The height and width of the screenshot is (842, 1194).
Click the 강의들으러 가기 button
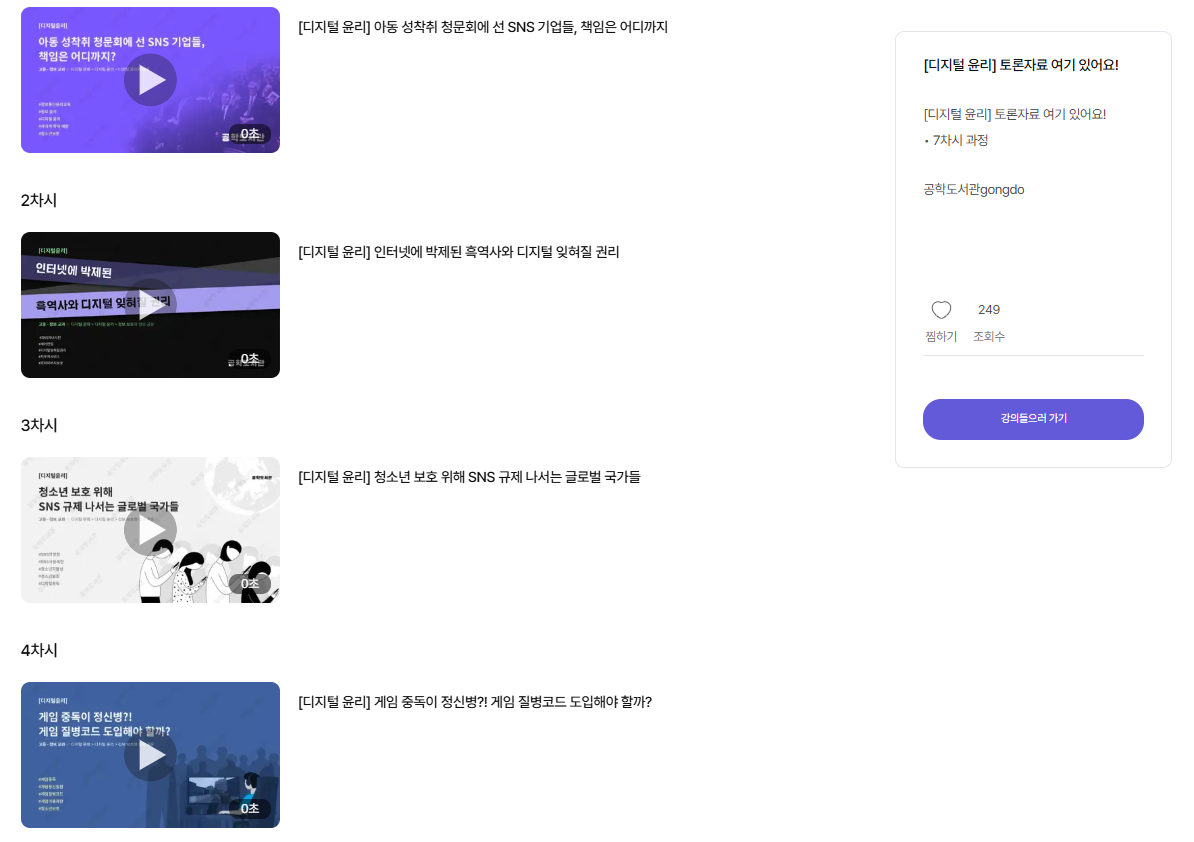(1033, 419)
